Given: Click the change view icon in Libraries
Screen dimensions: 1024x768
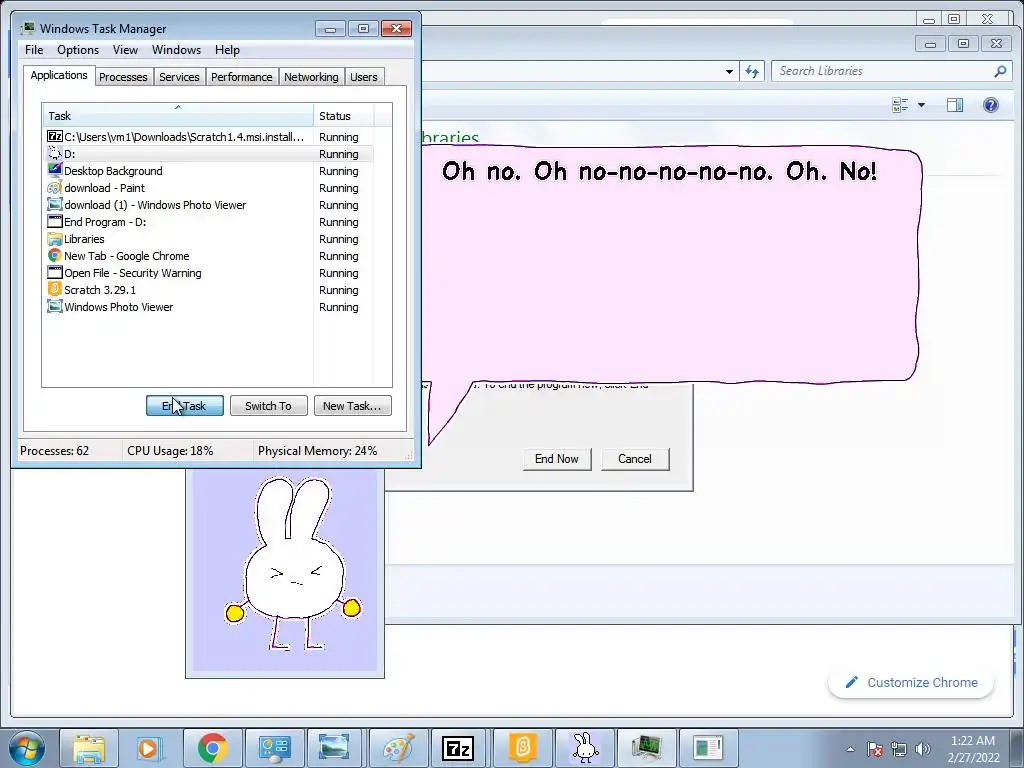Looking at the screenshot, I should pos(900,105).
